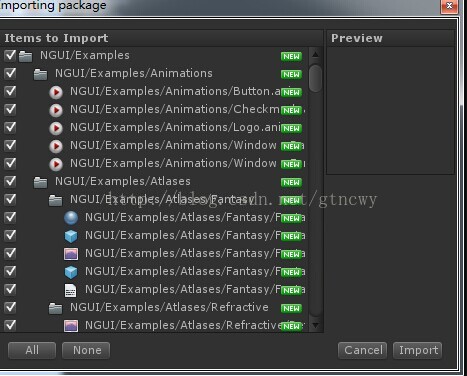Select the NGUI/Examples/Animations row label
Image resolution: width=467 pixels, height=376 pixels.
point(134,73)
